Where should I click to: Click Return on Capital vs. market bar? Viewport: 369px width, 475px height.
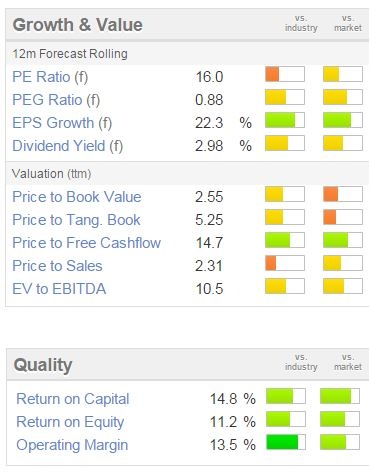pos(340,396)
